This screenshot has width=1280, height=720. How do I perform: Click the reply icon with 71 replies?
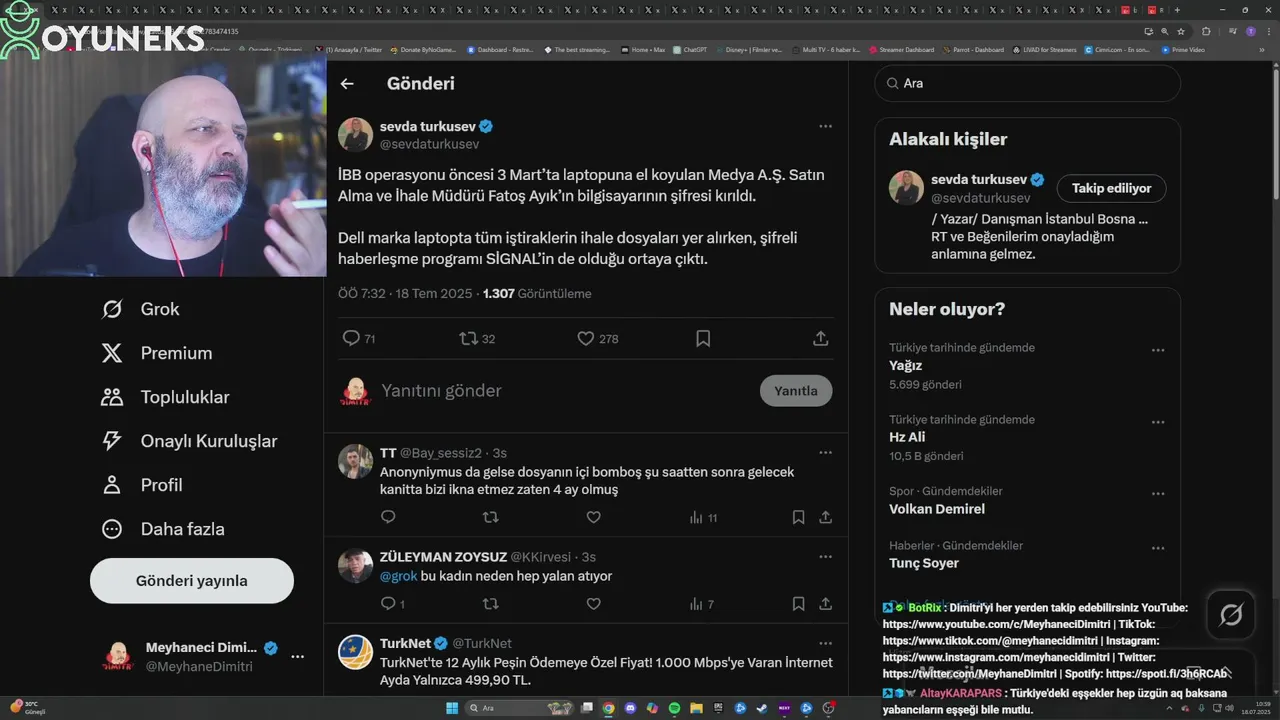coord(351,339)
